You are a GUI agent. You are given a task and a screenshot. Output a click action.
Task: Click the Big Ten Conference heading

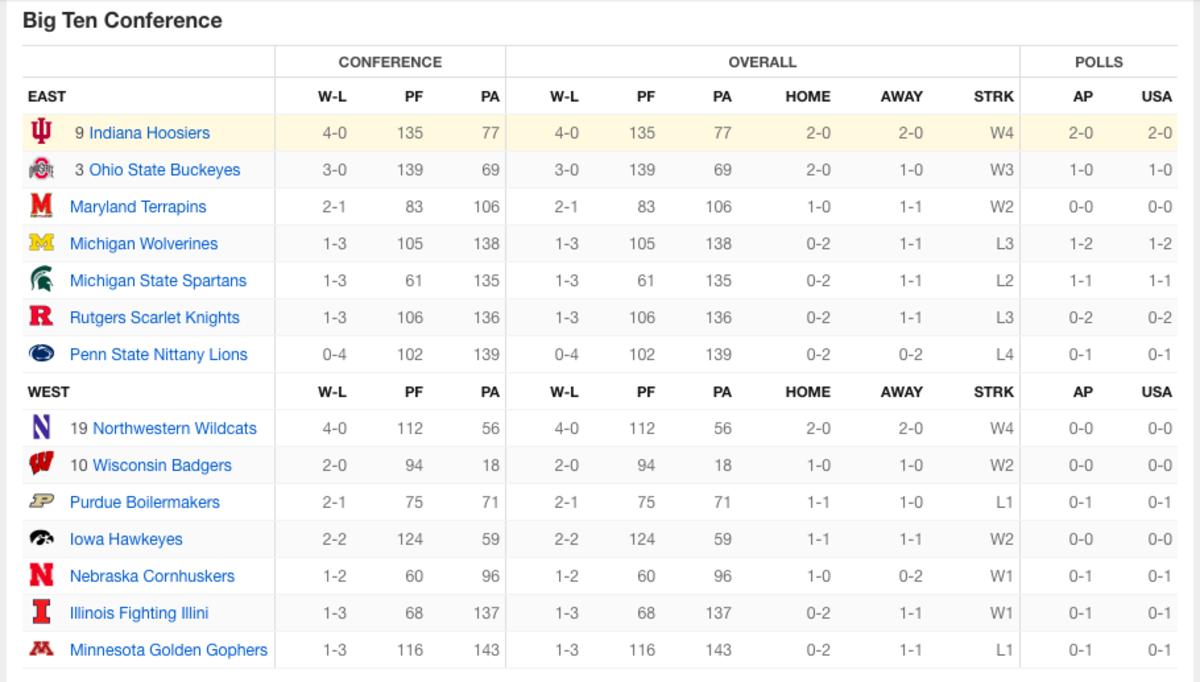(x=122, y=20)
